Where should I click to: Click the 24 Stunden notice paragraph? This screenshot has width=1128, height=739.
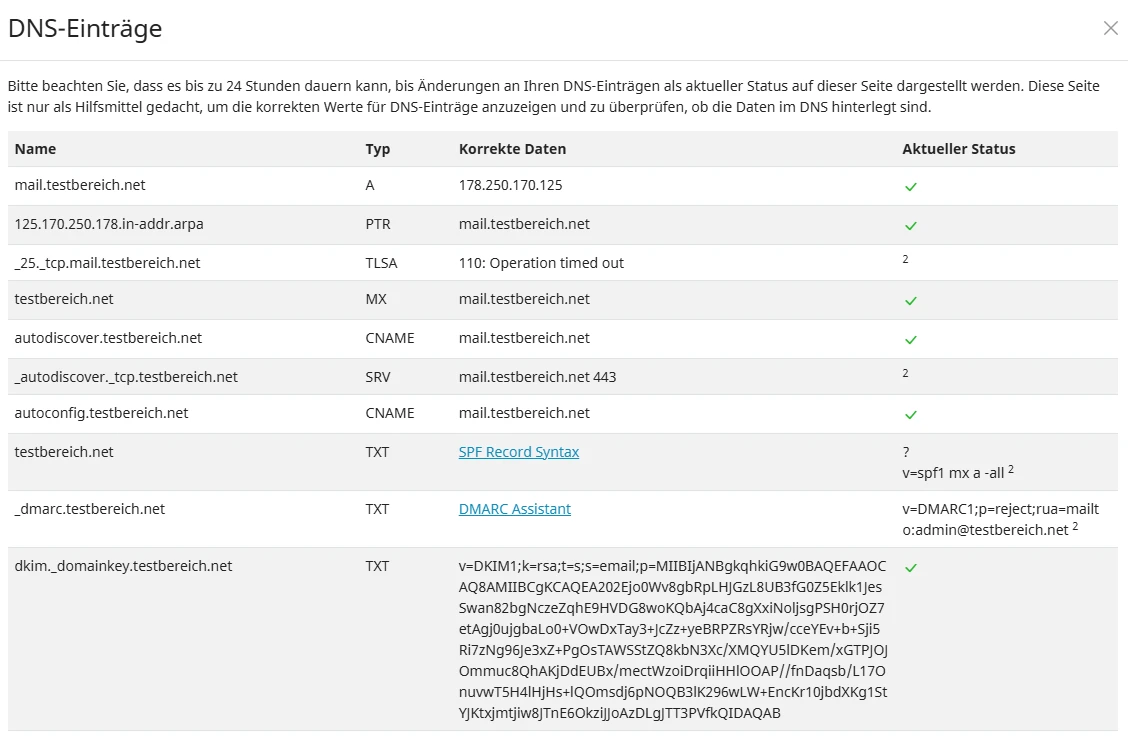coord(553,96)
